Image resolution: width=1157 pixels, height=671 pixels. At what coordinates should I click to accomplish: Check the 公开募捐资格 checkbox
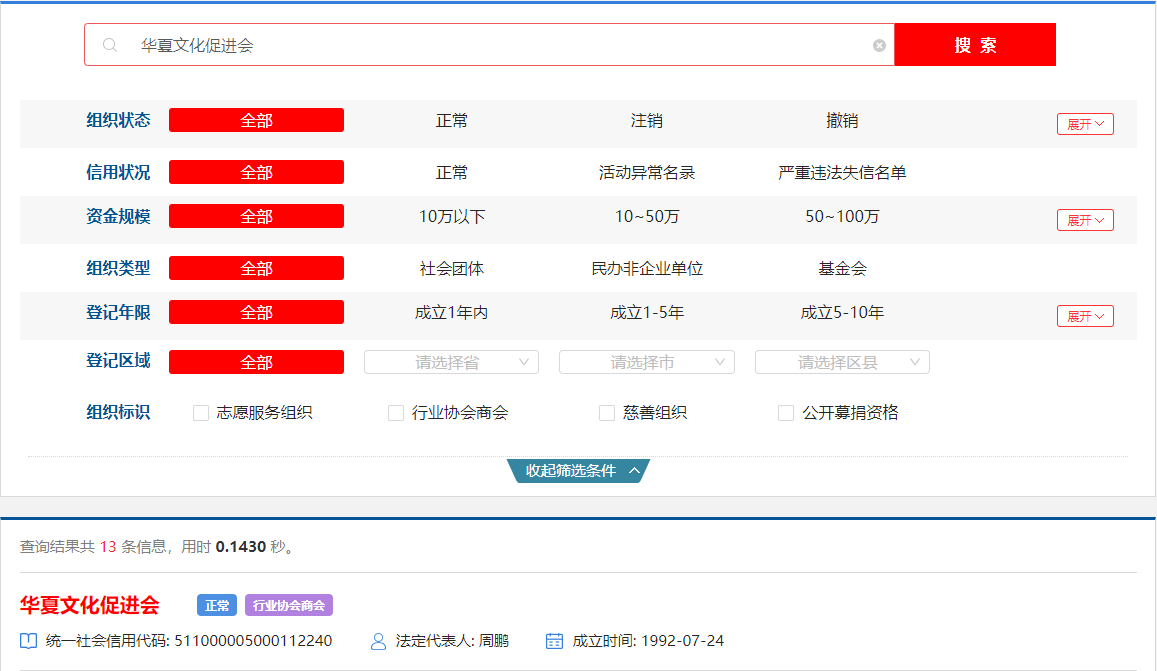(786, 413)
